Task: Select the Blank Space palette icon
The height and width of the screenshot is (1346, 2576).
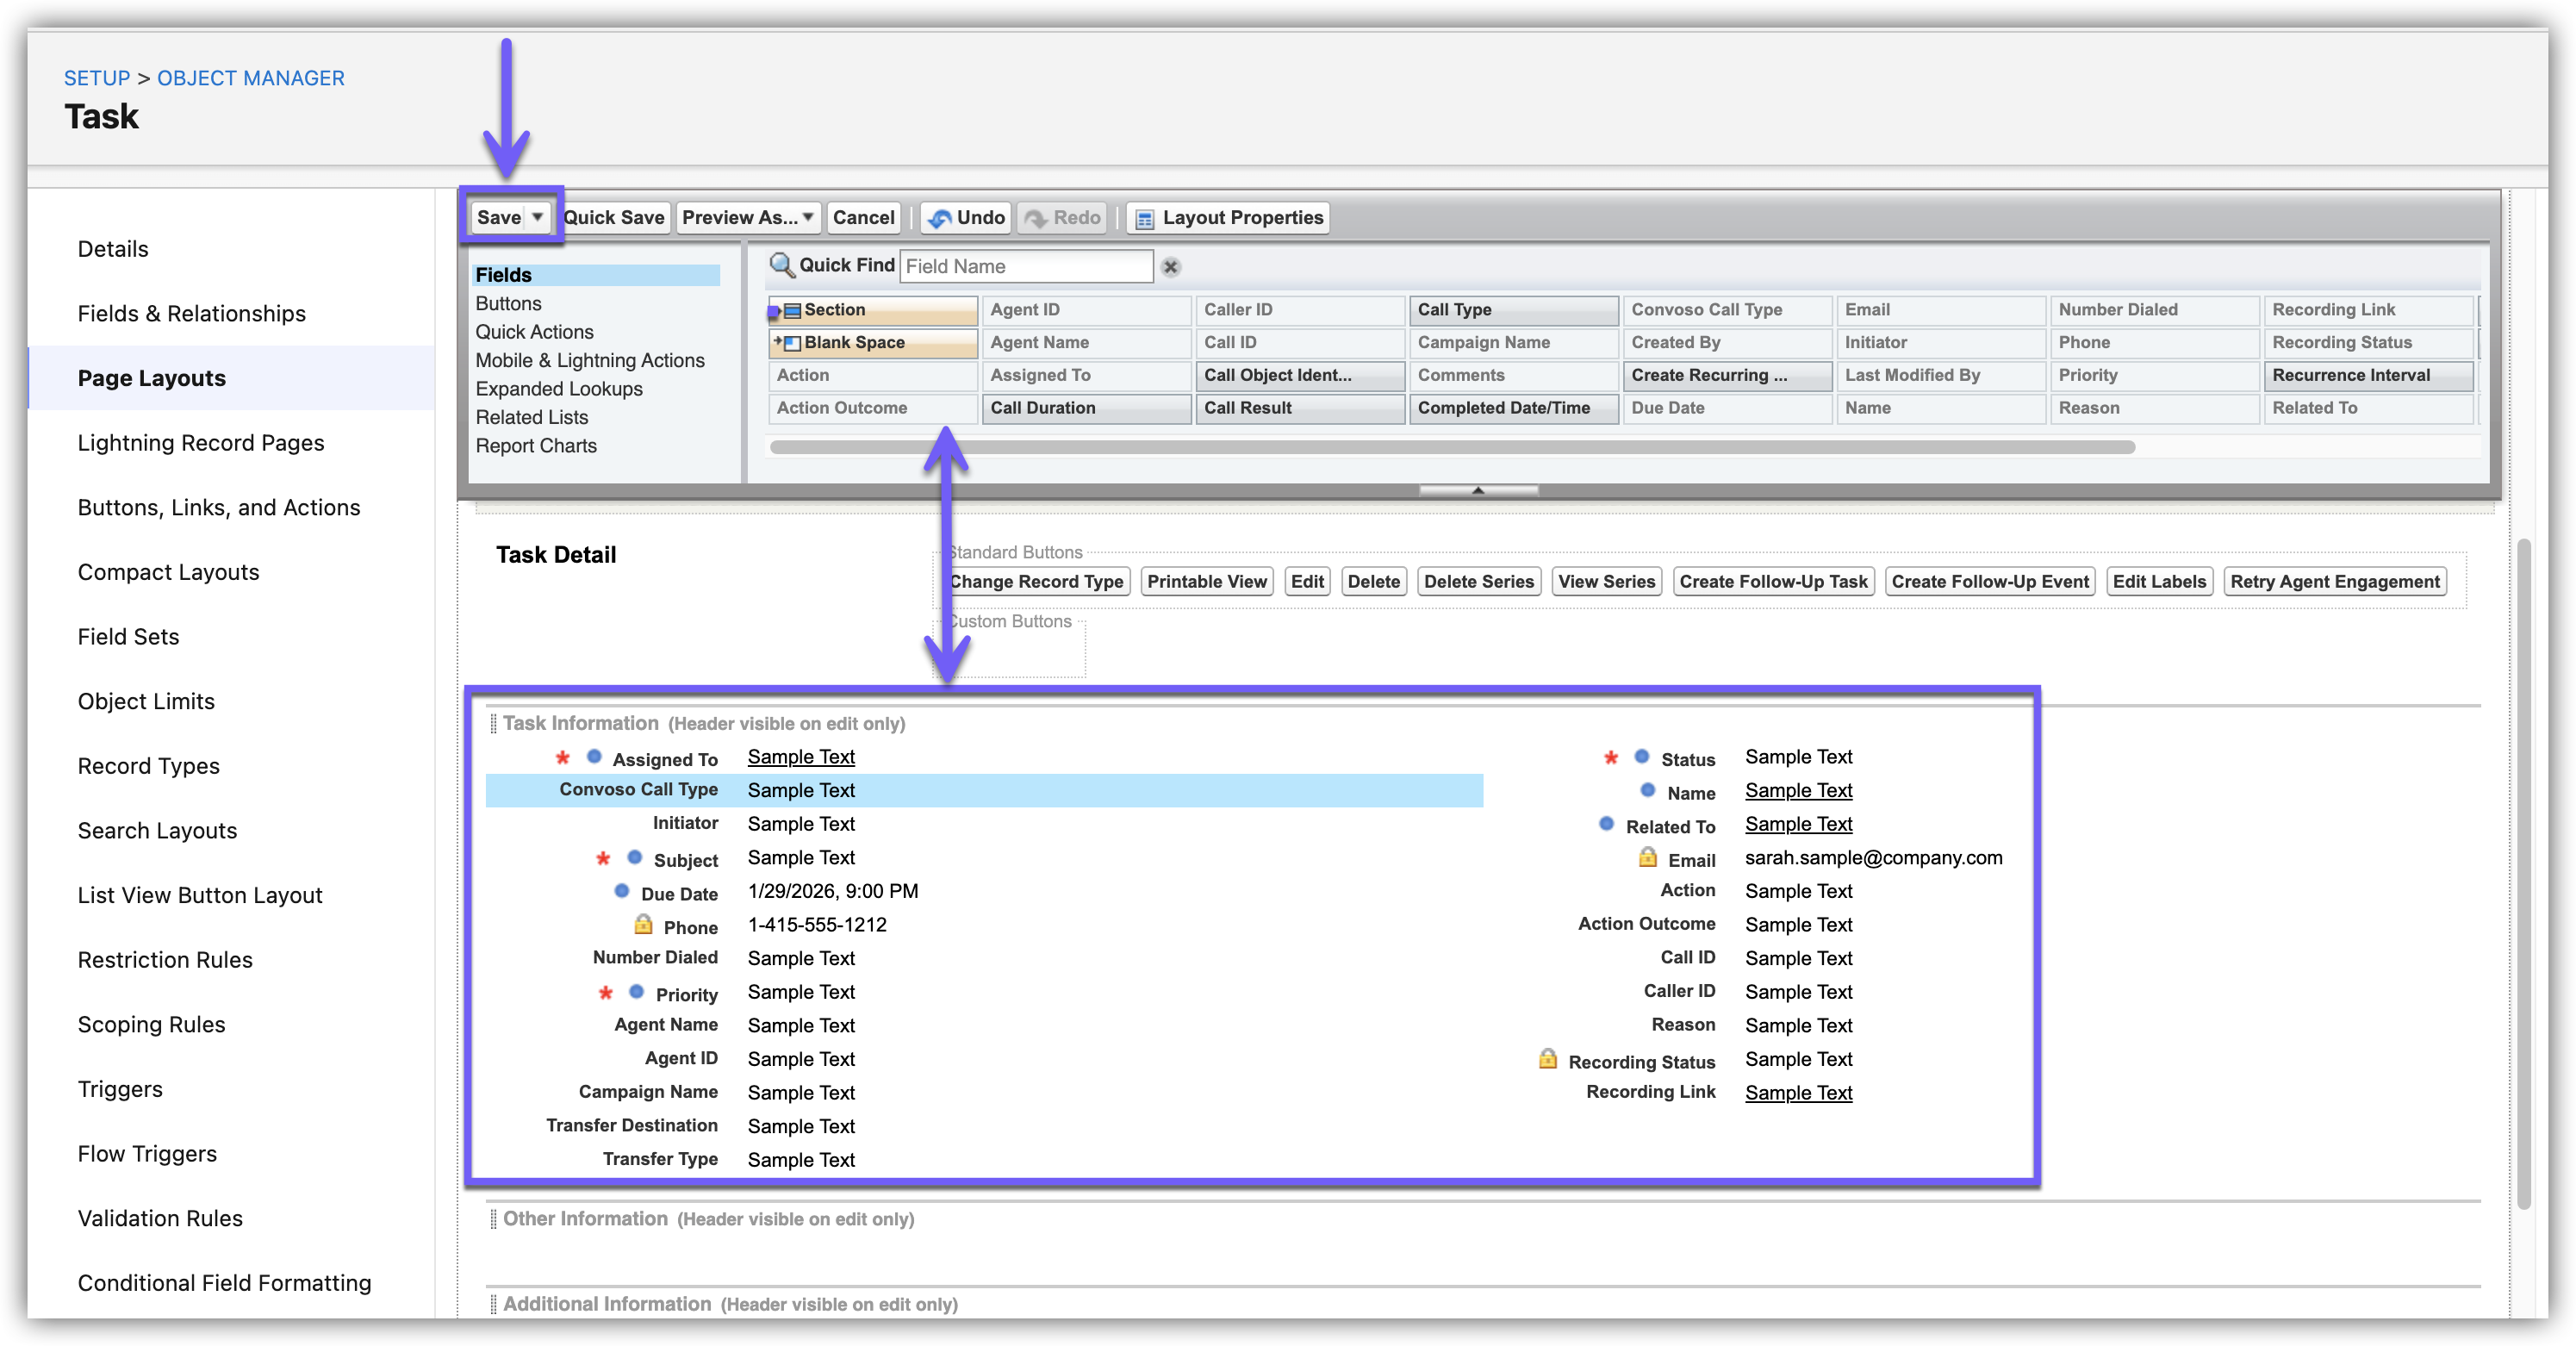Action: [x=792, y=343]
